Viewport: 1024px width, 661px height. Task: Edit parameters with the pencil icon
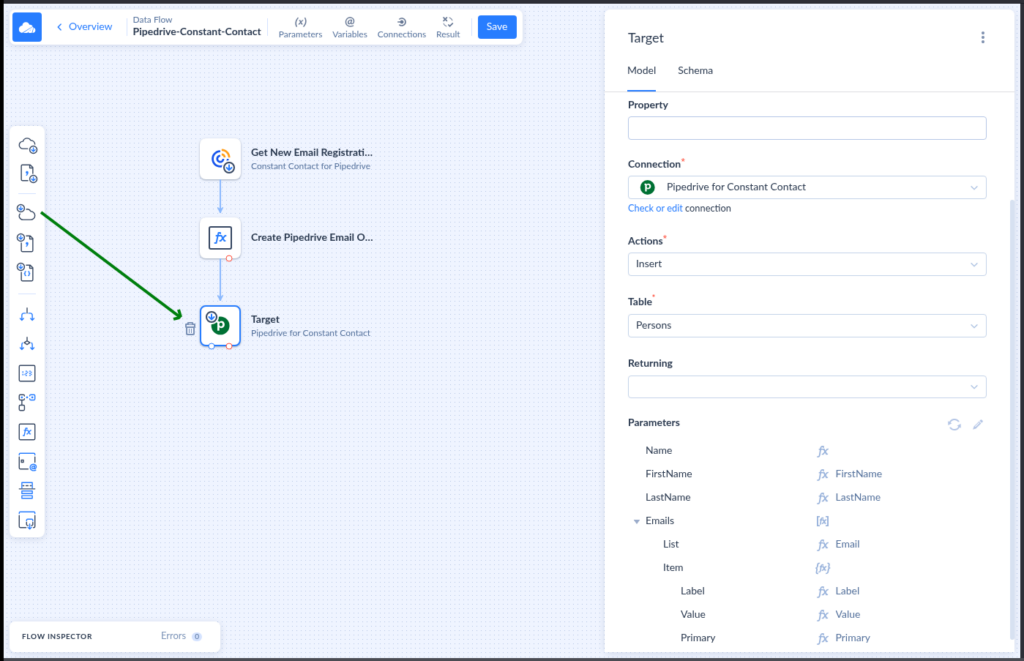pyautogui.click(x=978, y=425)
